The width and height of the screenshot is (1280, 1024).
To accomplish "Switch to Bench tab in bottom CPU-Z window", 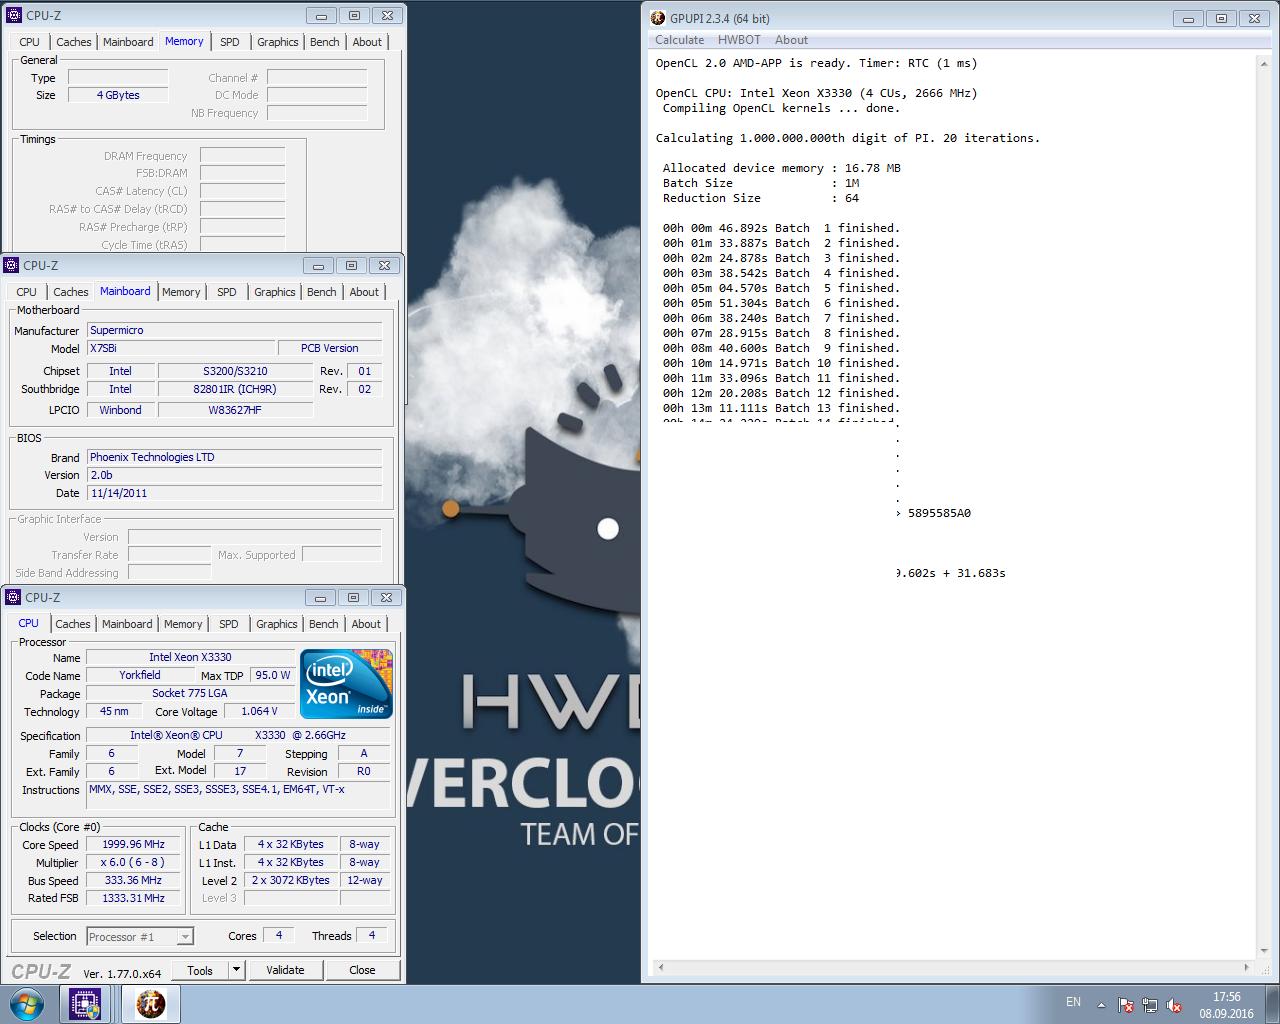I will (324, 624).
